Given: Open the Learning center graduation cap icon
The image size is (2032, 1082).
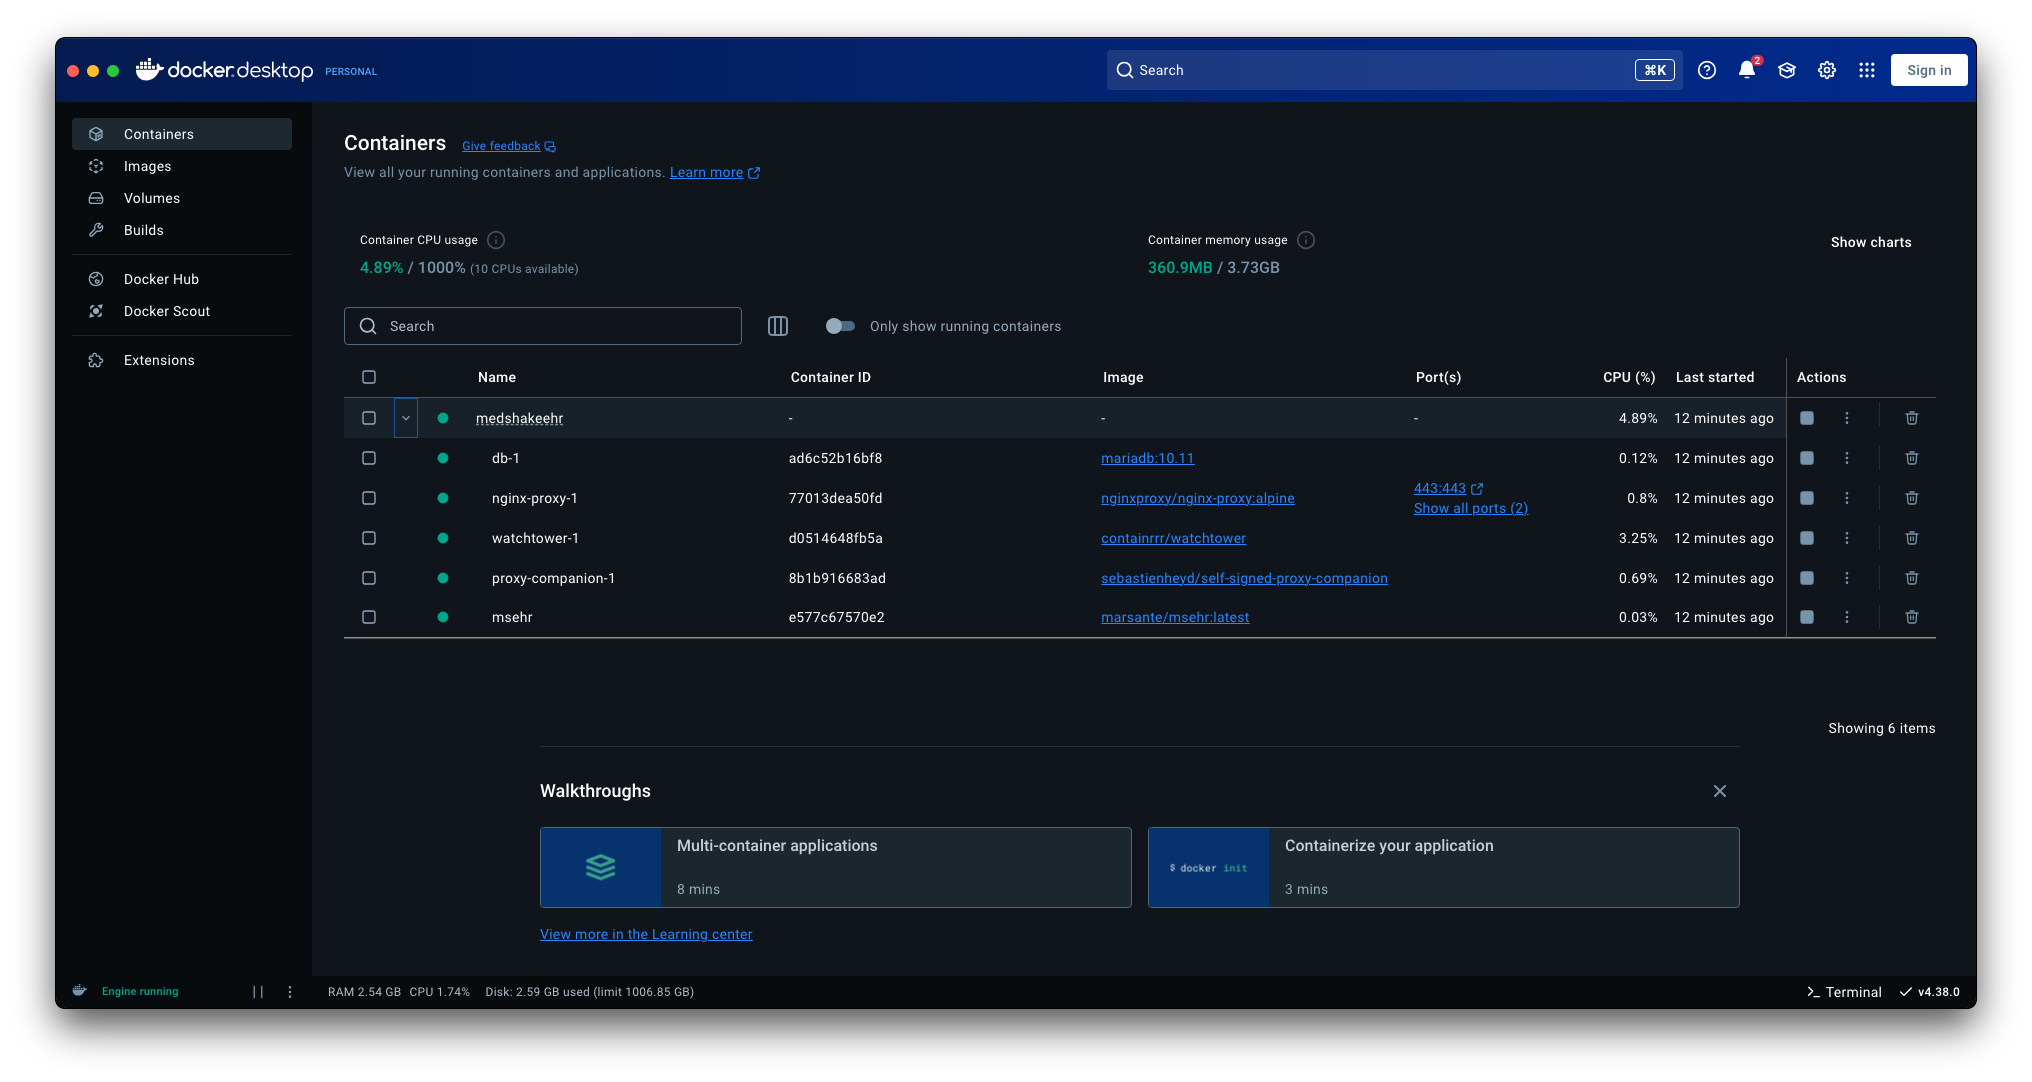Looking at the screenshot, I should (1787, 70).
